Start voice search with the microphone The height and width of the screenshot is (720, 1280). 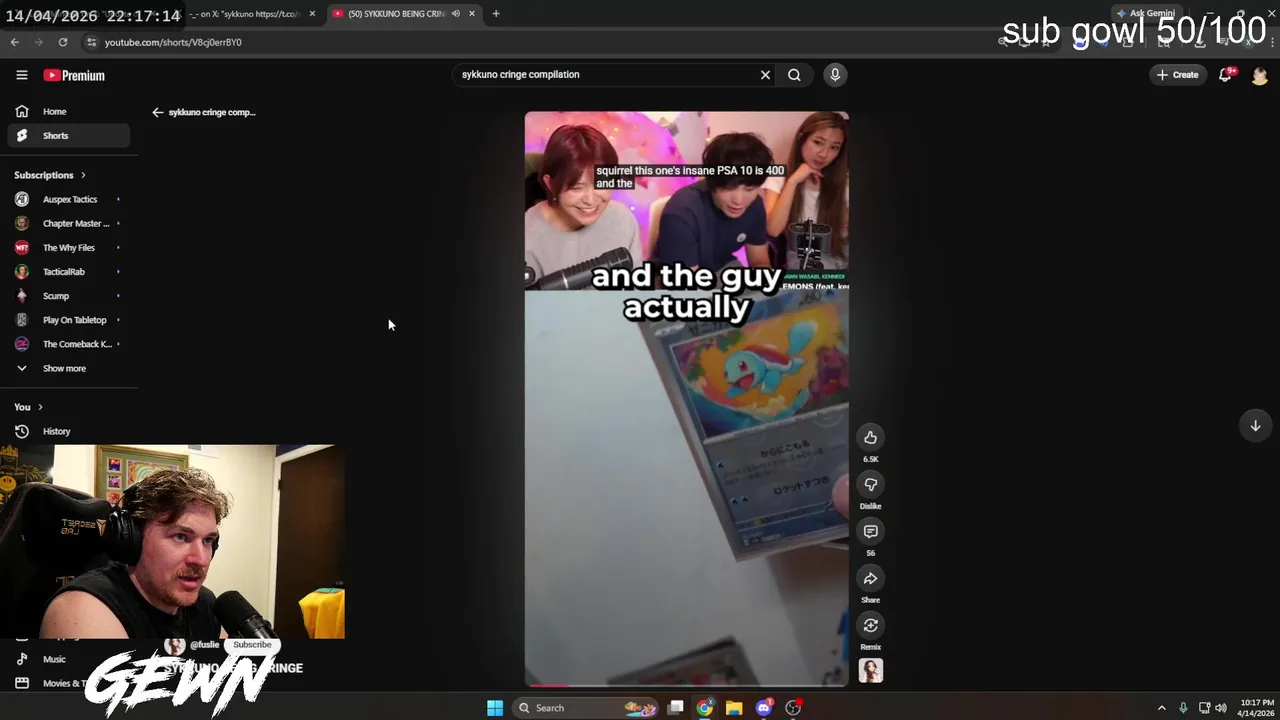pyautogui.click(x=835, y=75)
